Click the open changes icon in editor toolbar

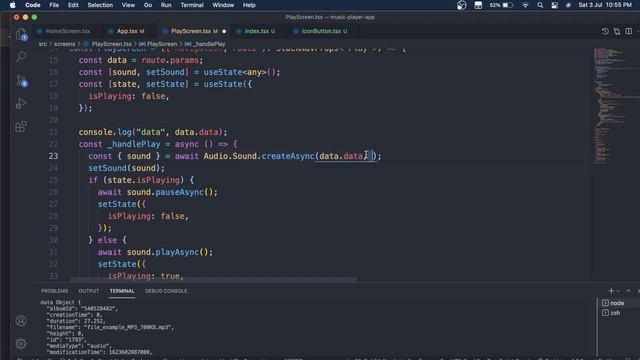click(x=617, y=31)
